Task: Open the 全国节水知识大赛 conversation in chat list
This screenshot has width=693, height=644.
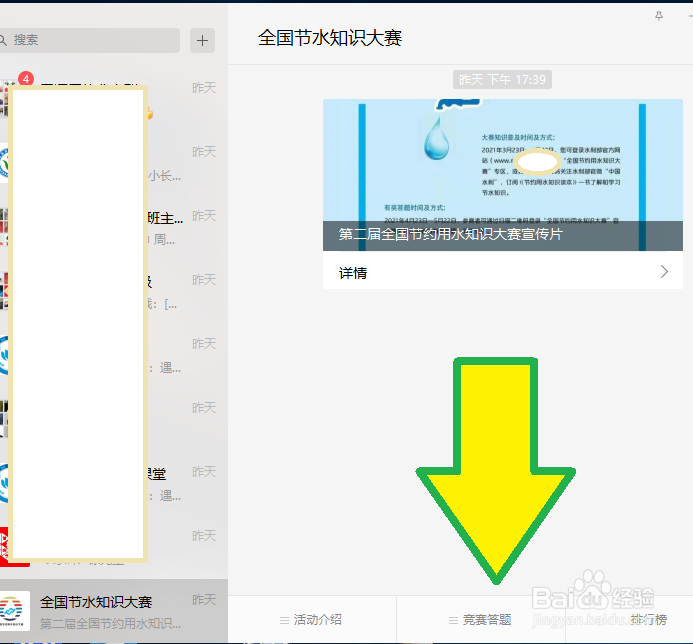Action: pyautogui.click(x=114, y=611)
